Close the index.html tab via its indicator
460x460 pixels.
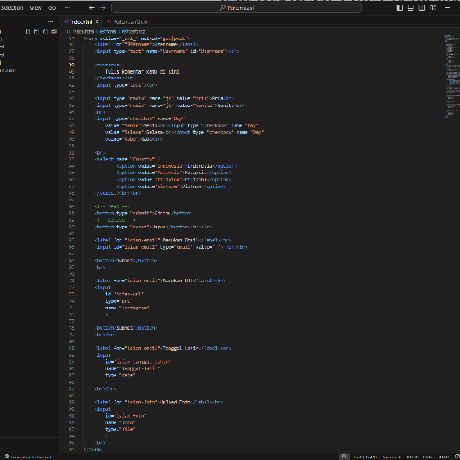pyautogui.click(x=97, y=22)
